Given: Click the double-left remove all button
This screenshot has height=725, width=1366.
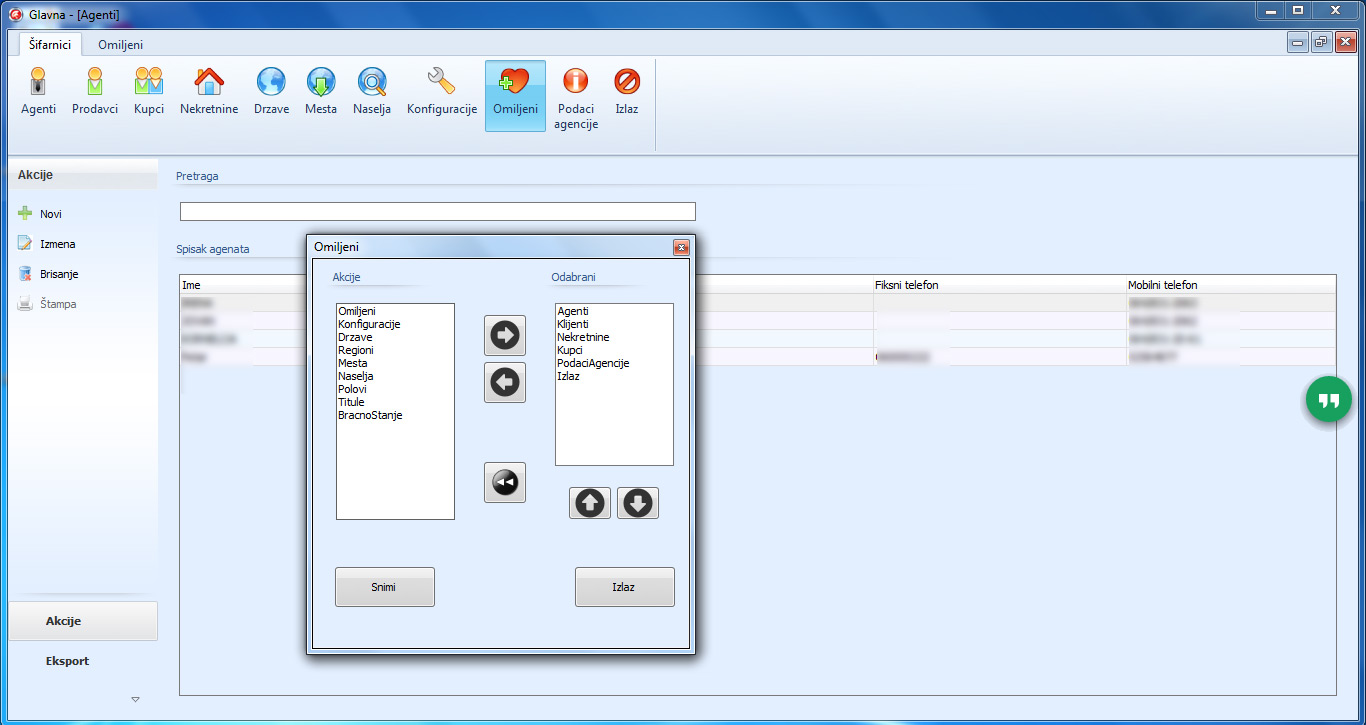Looking at the screenshot, I should [x=505, y=483].
